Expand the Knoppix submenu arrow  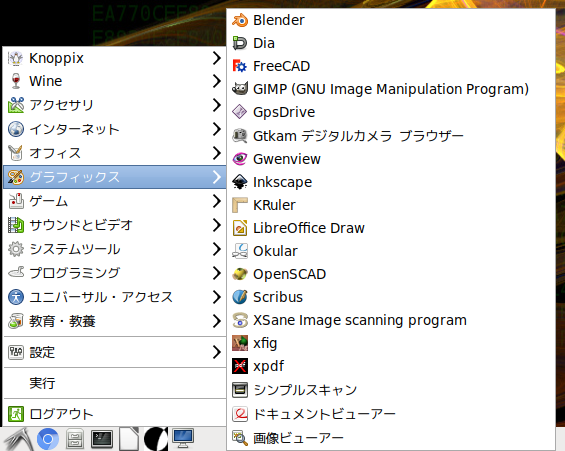tap(216, 58)
